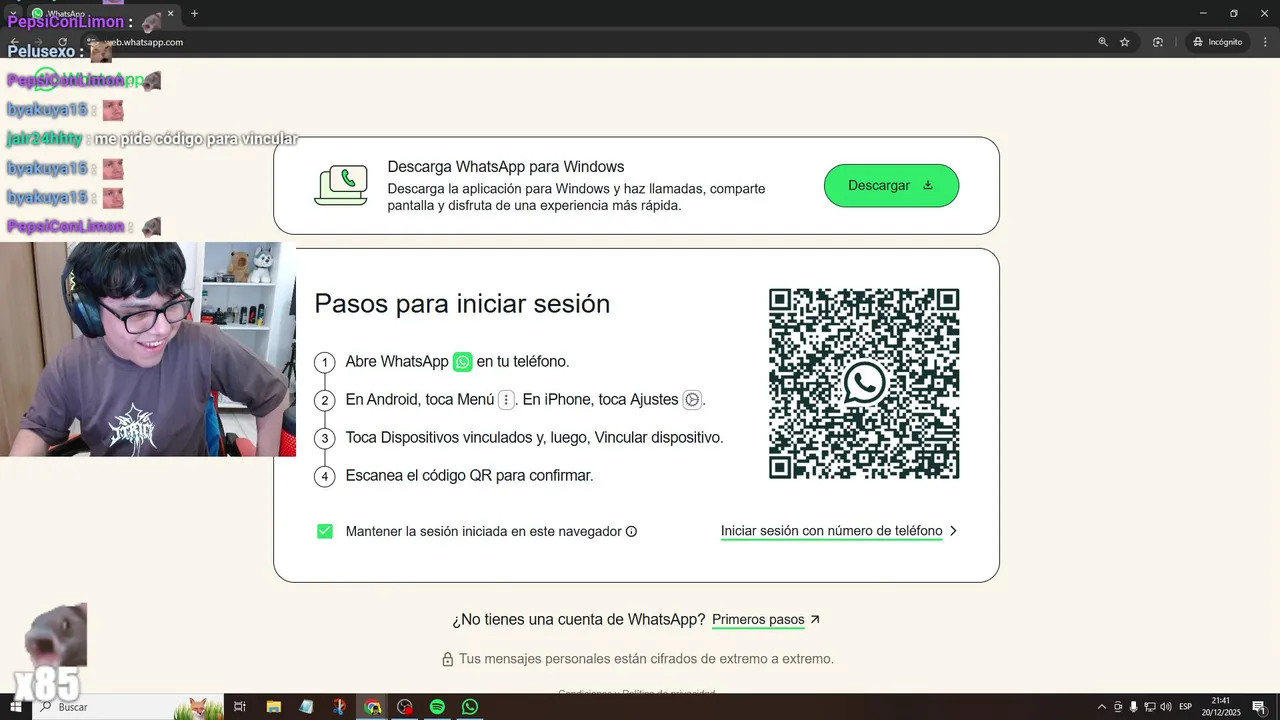Screen dimensions: 1280x720
Task: Open the WhatsApp app from the taskbar
Action: point(470,707)
